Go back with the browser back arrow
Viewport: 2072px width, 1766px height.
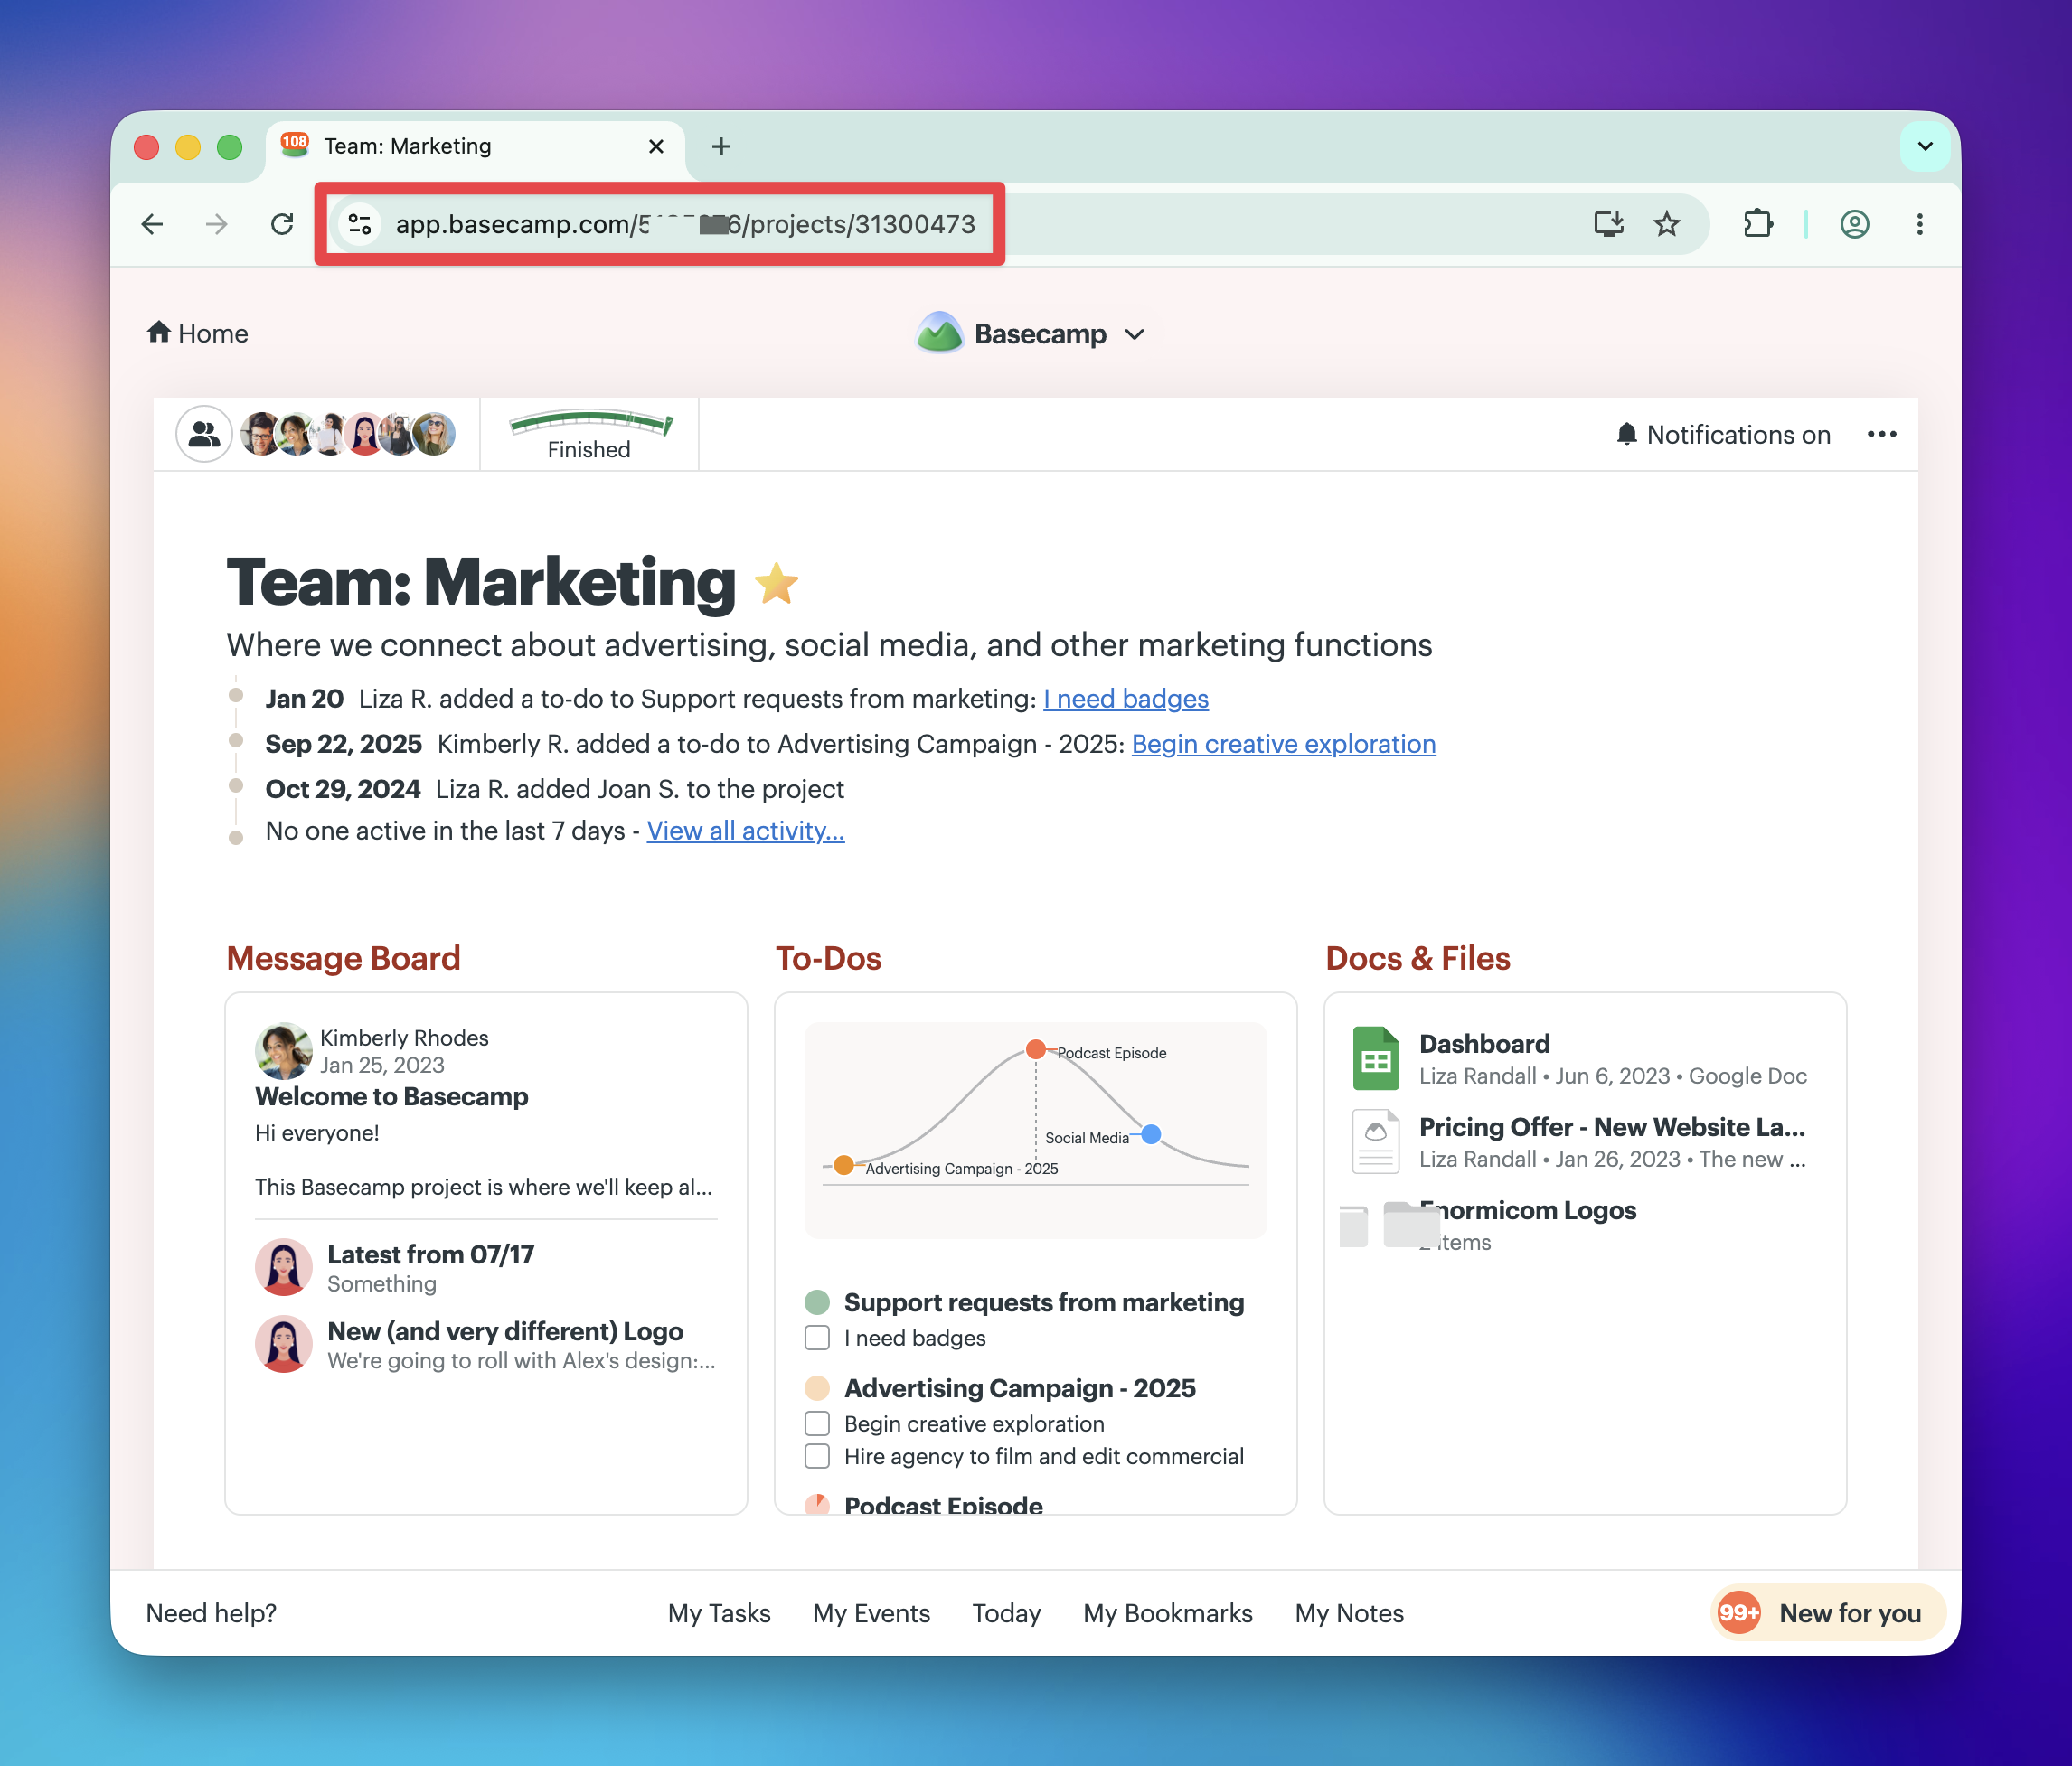[153, 224]
